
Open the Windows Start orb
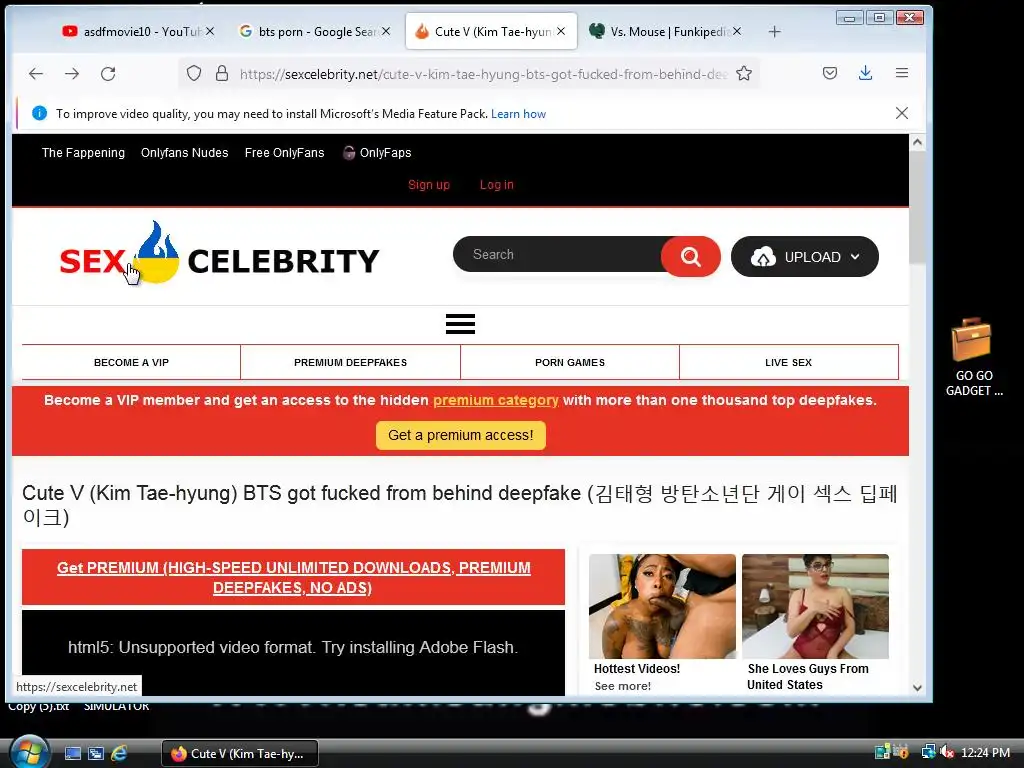29,752
